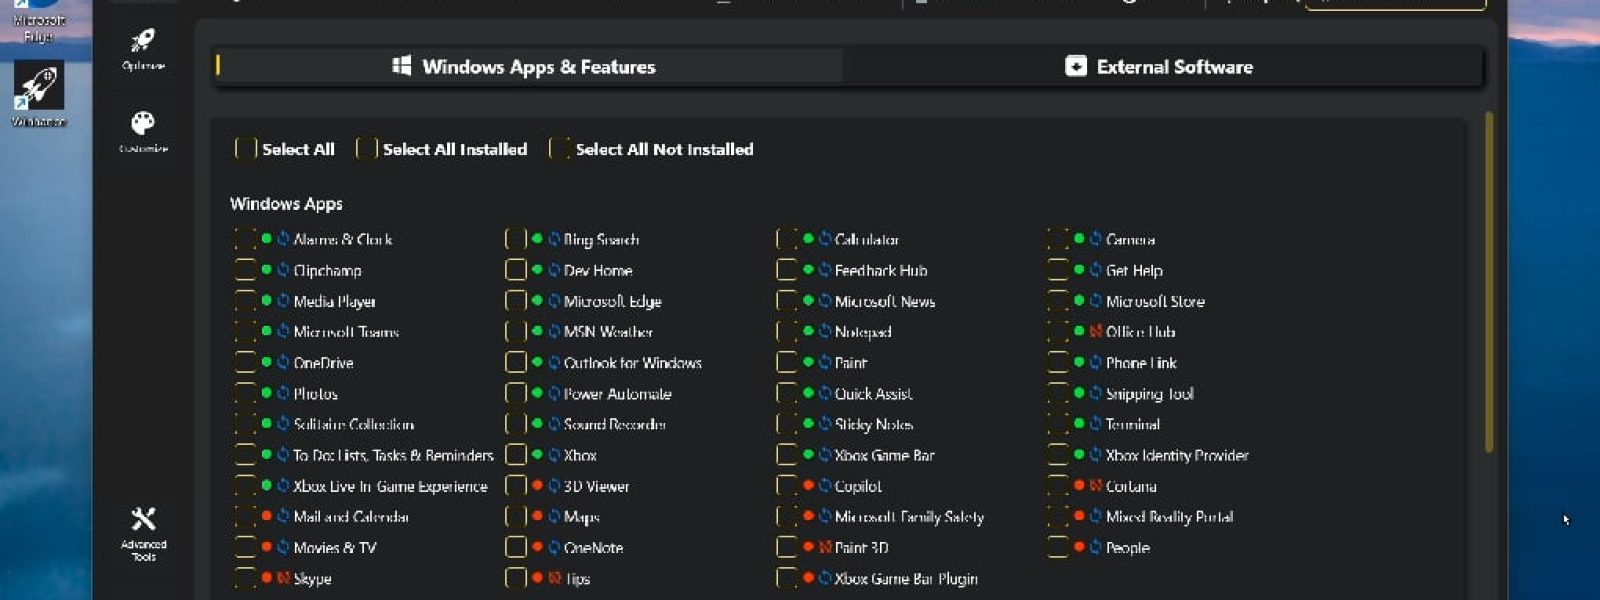Select the Xbox Game Bar Plugin label
The height and width of the screenshot is (600, 1600).
tap(906, 578)
